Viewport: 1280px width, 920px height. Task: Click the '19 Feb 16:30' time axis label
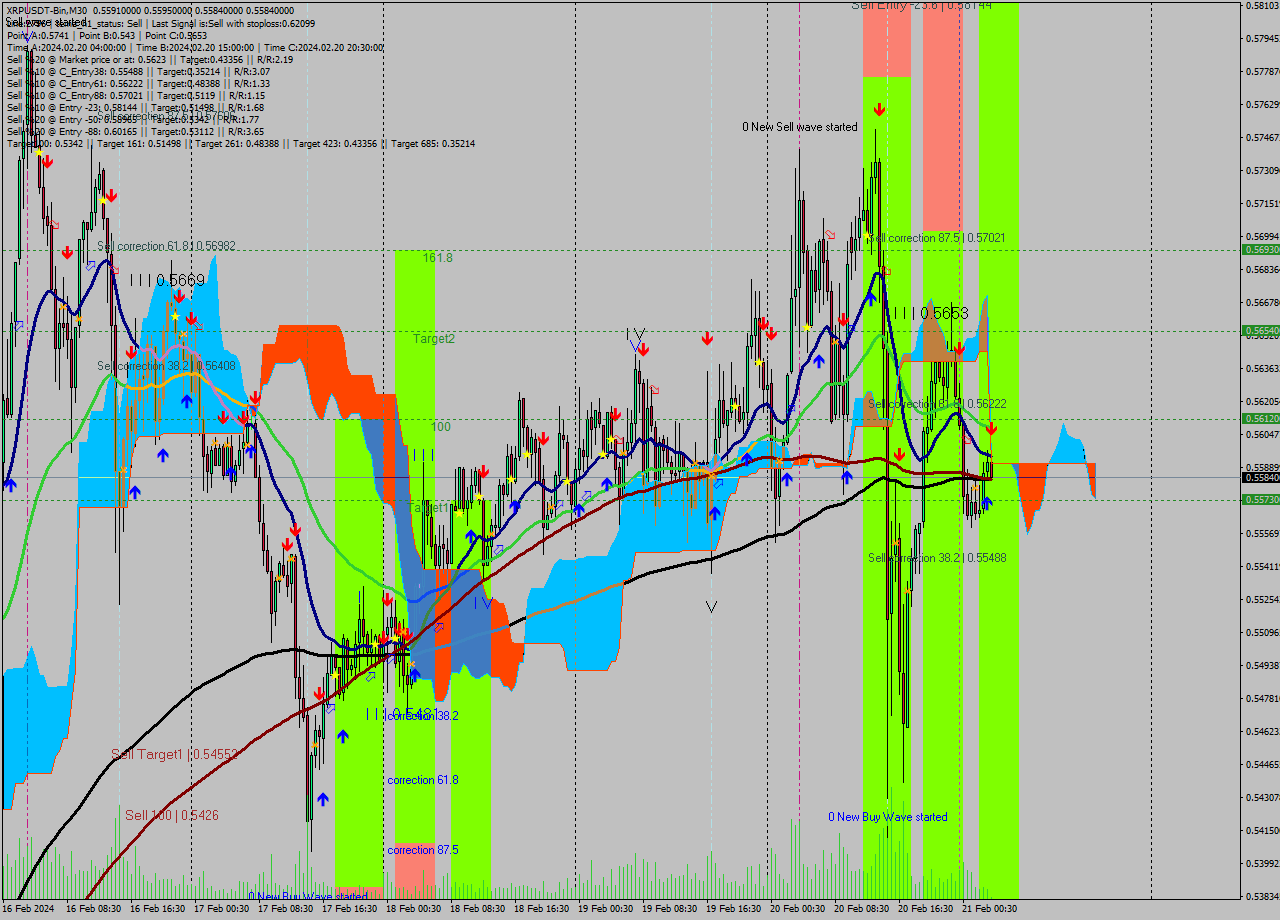[x=733, y=909]
